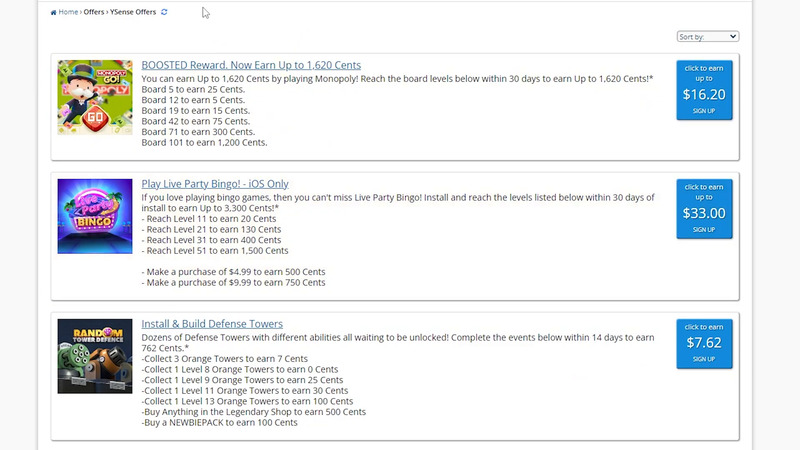Click the $9.99 purchase 750 Cents line

(x=234, y=283)
